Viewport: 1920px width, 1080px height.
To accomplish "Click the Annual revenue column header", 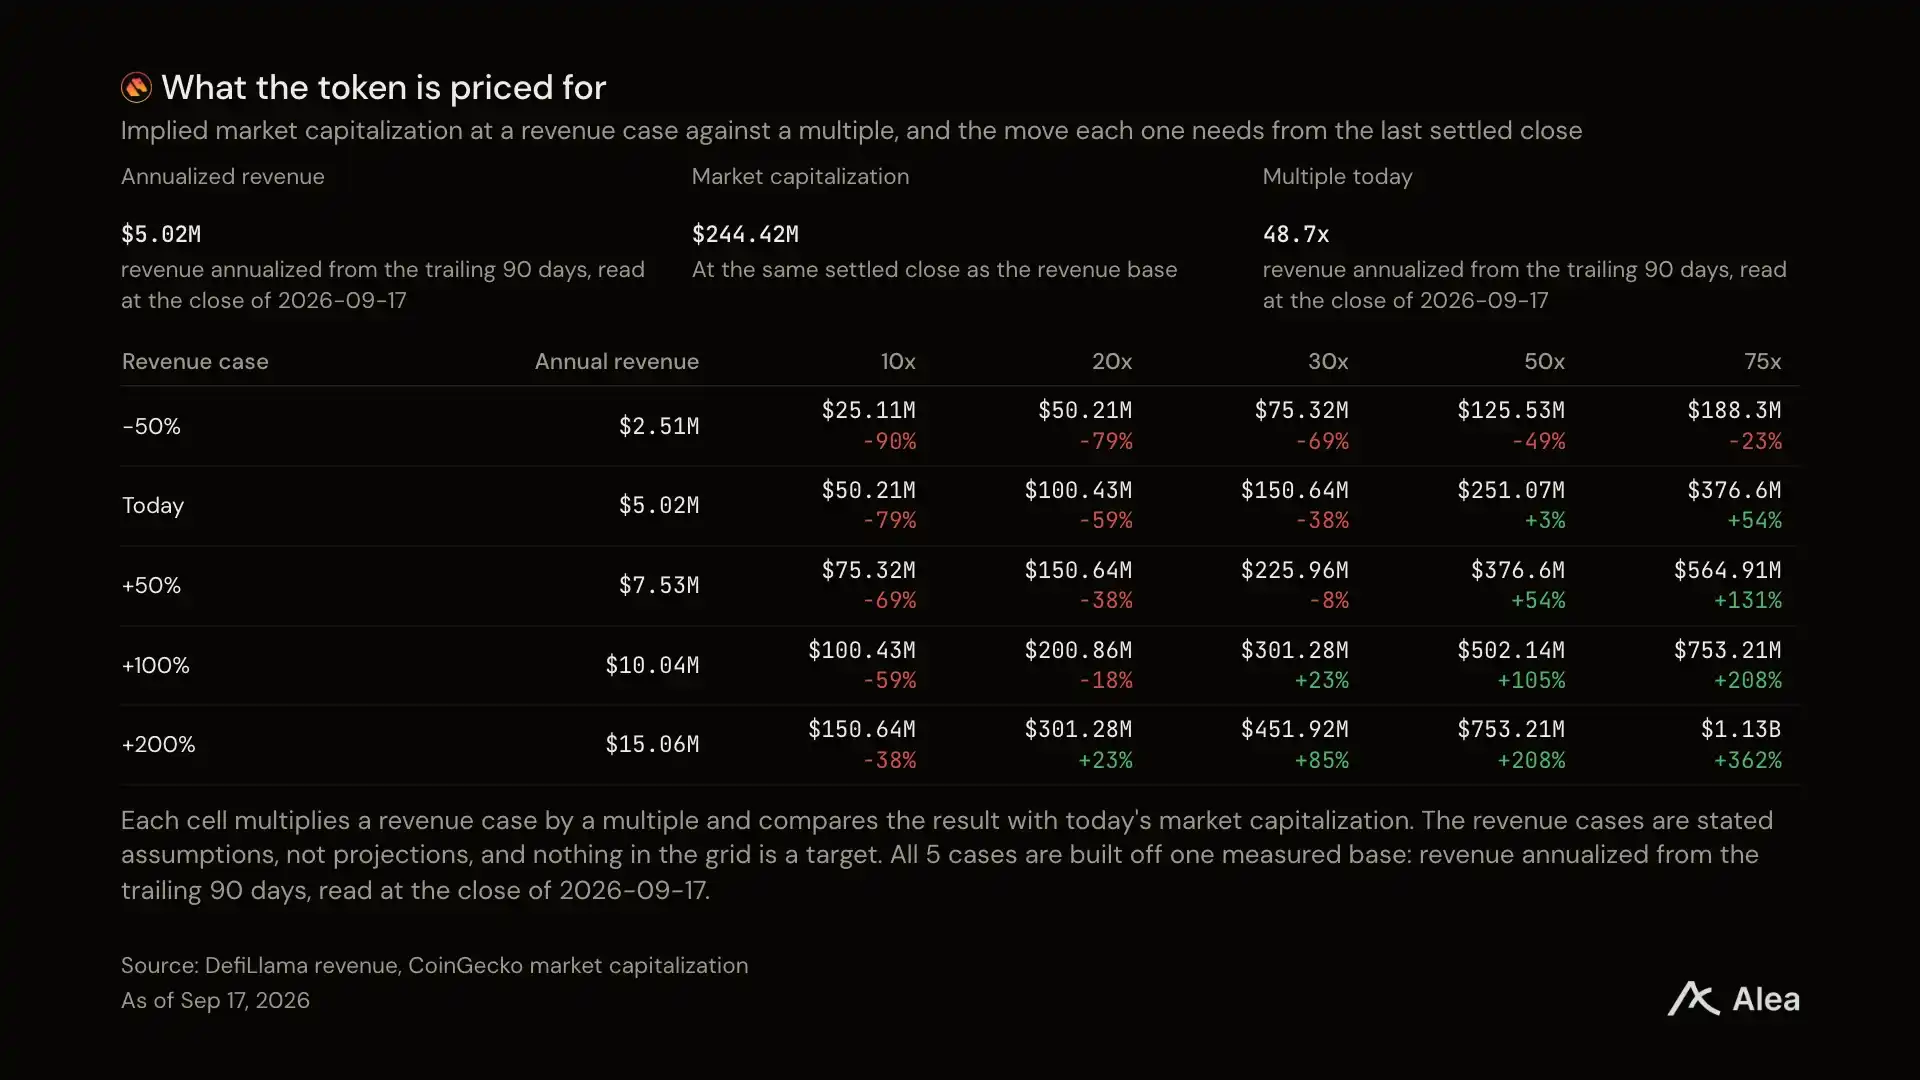I will click(616, 361).
